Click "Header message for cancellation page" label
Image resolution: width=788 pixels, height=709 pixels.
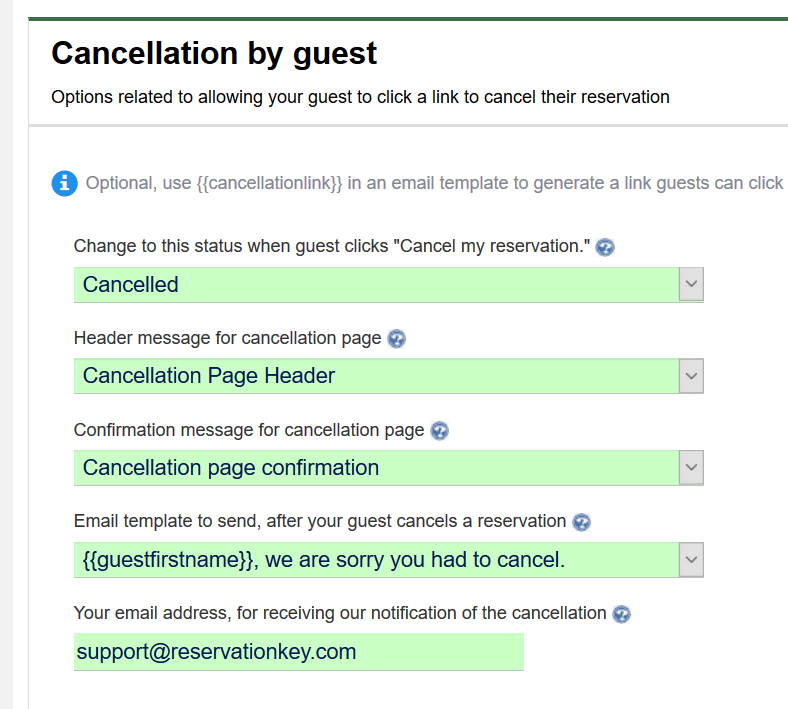pyautogui.click(x=227, y=338)
